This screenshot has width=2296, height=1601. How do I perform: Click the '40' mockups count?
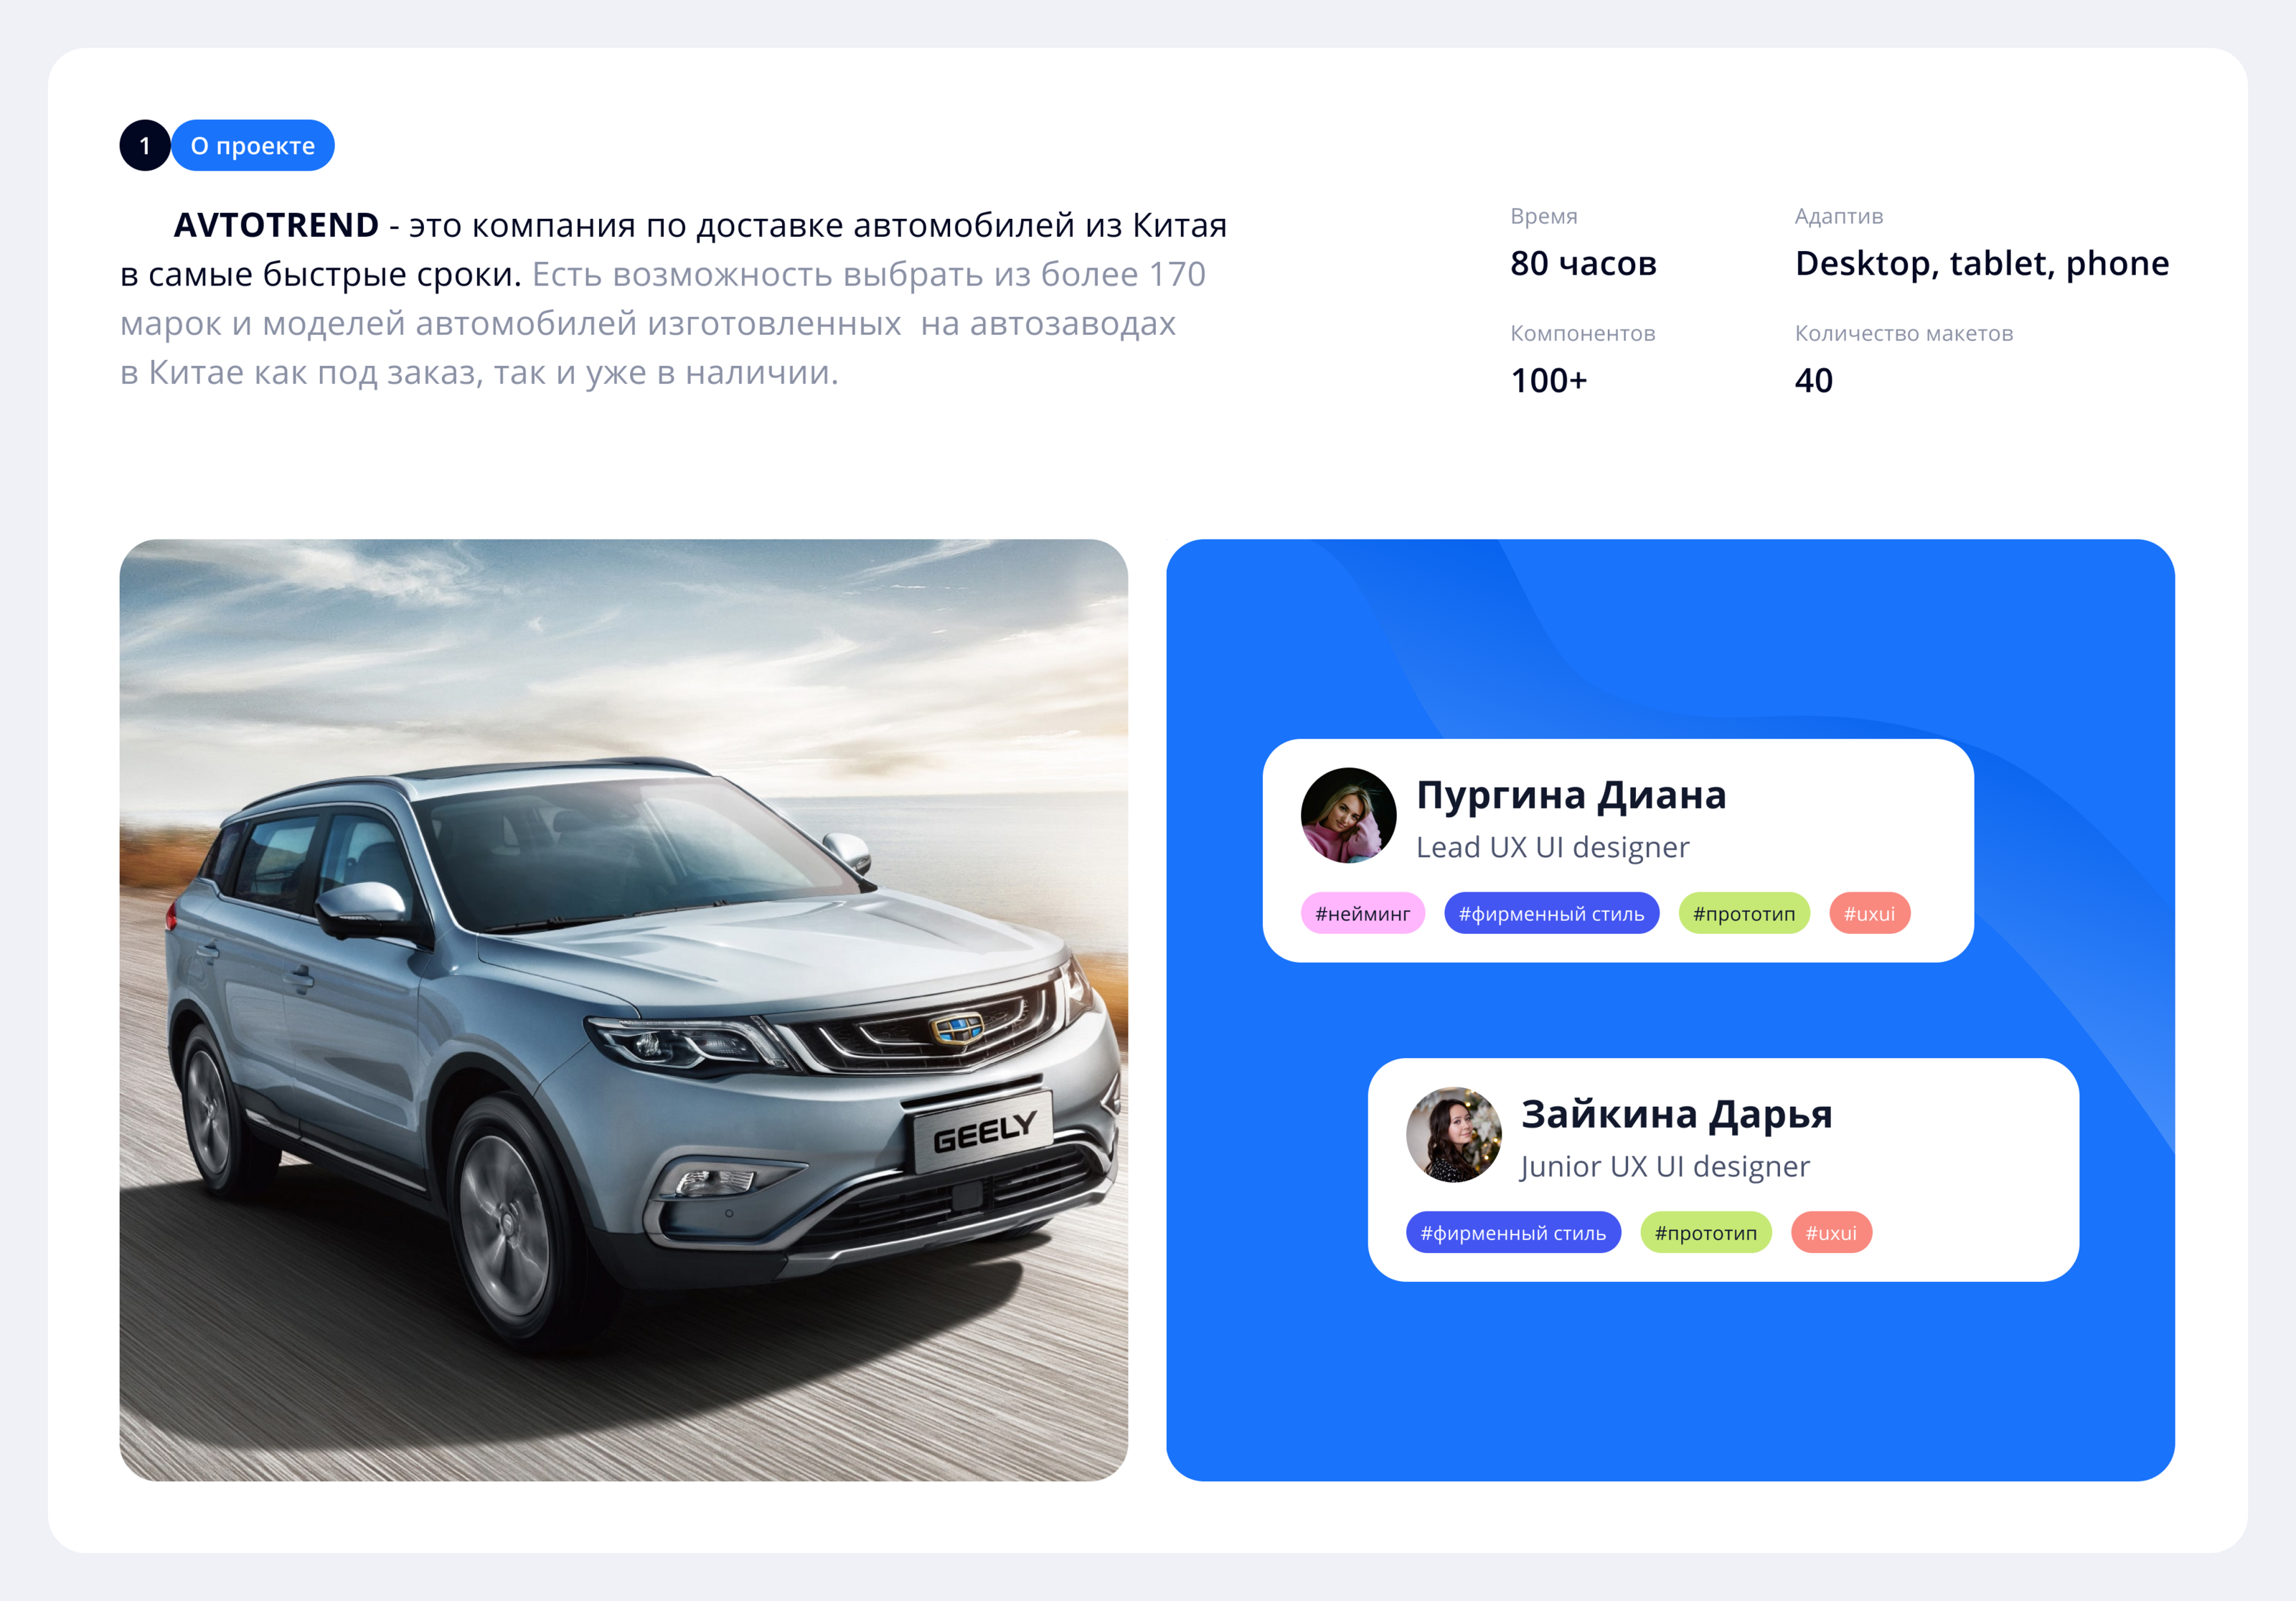(x=1813, y=380)
